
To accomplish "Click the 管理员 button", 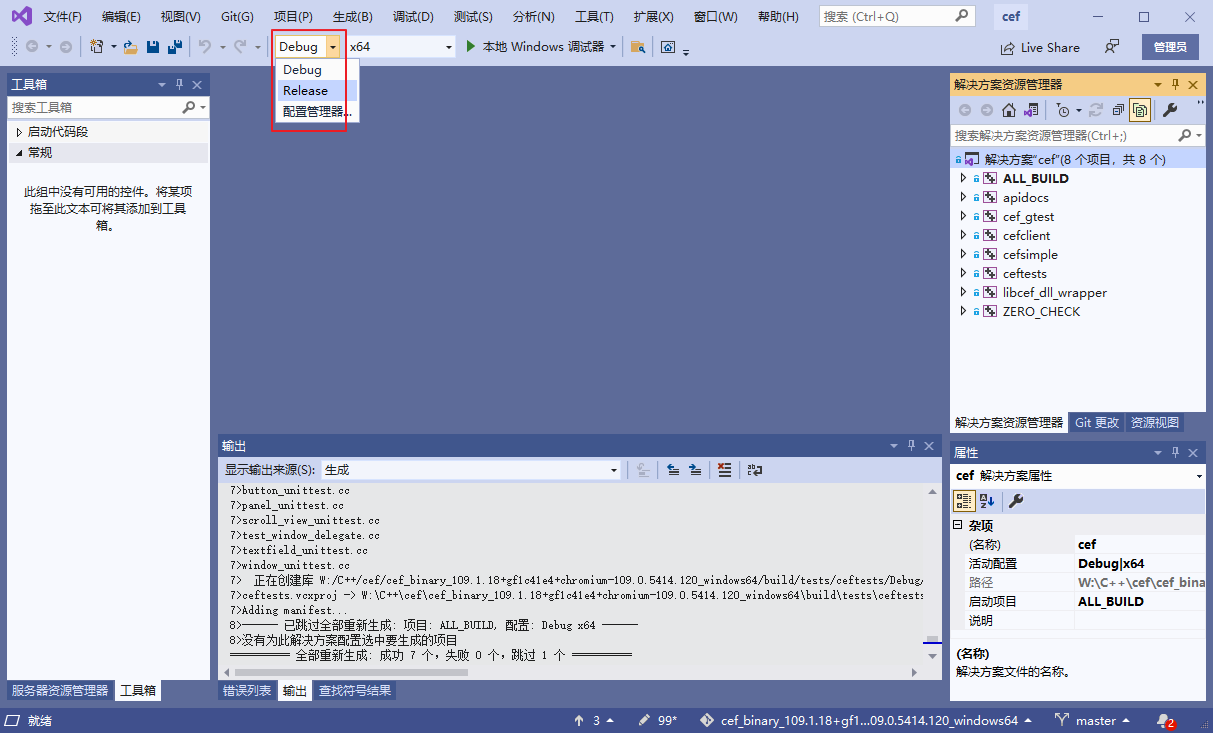I will pos(1169,46).
